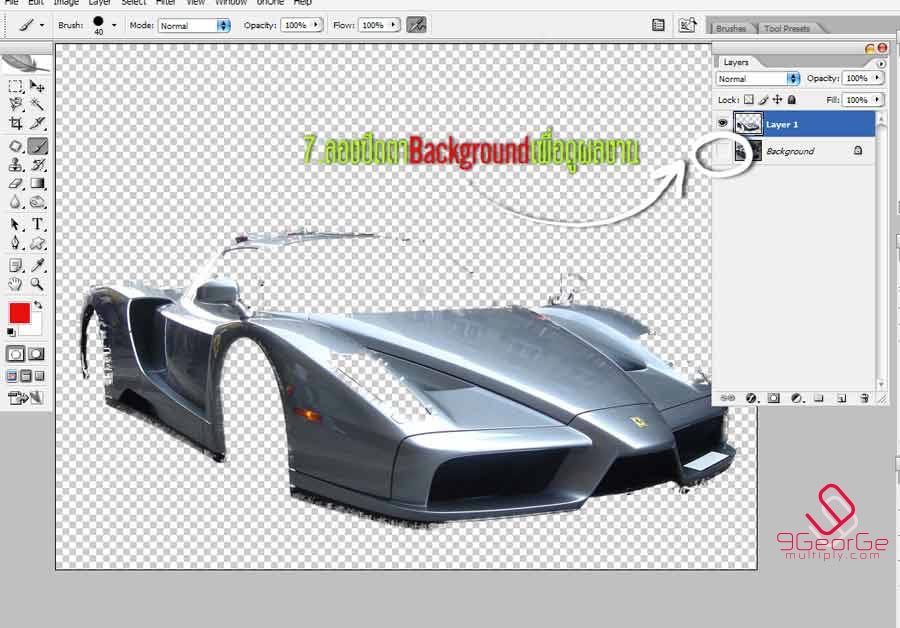The height and width of the screenshot is (628, 900).
Task: Switch to the Tool Presets tab
Action: pos(787,28)
